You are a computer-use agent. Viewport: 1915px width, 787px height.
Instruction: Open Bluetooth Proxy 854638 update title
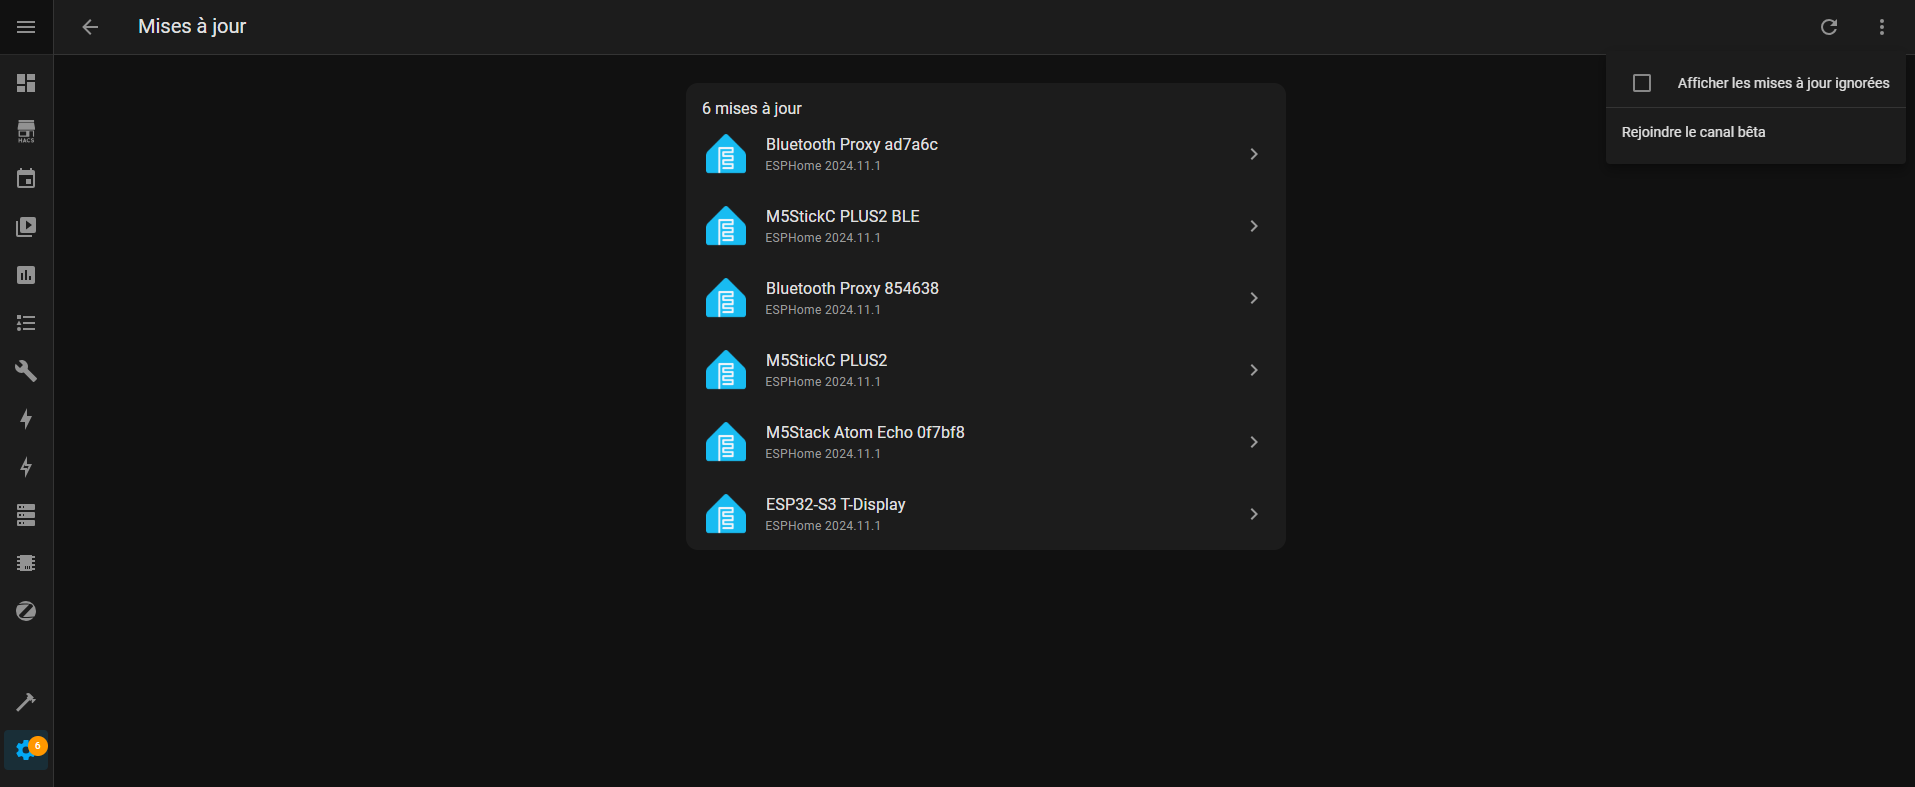(x=852, y=288)
